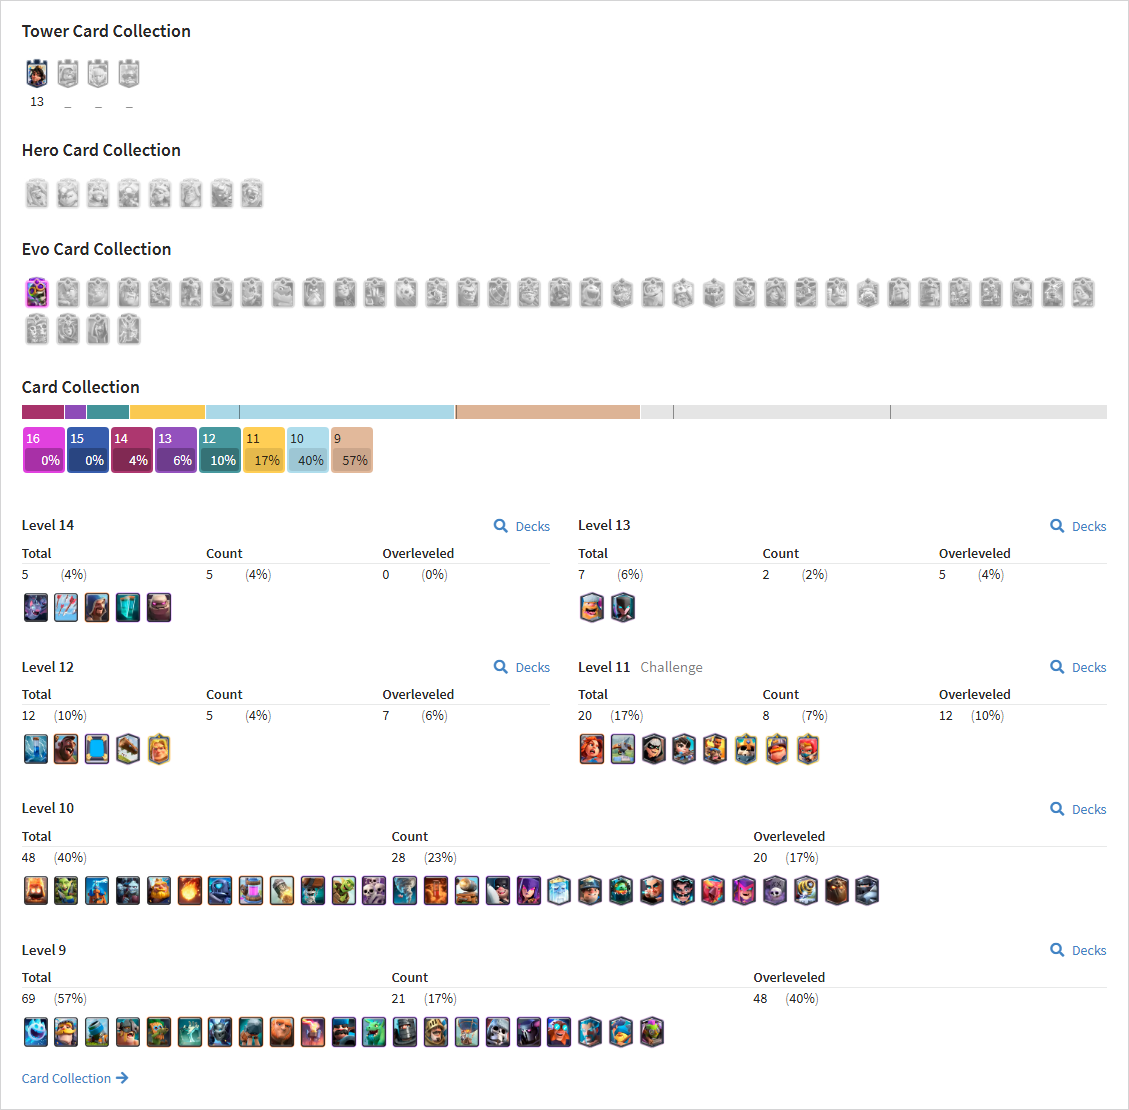Image resolution: width=1129 pixels, height=1110 pixels.
Task: Click the pink level 16 percentage box
Action: point(44,450)
